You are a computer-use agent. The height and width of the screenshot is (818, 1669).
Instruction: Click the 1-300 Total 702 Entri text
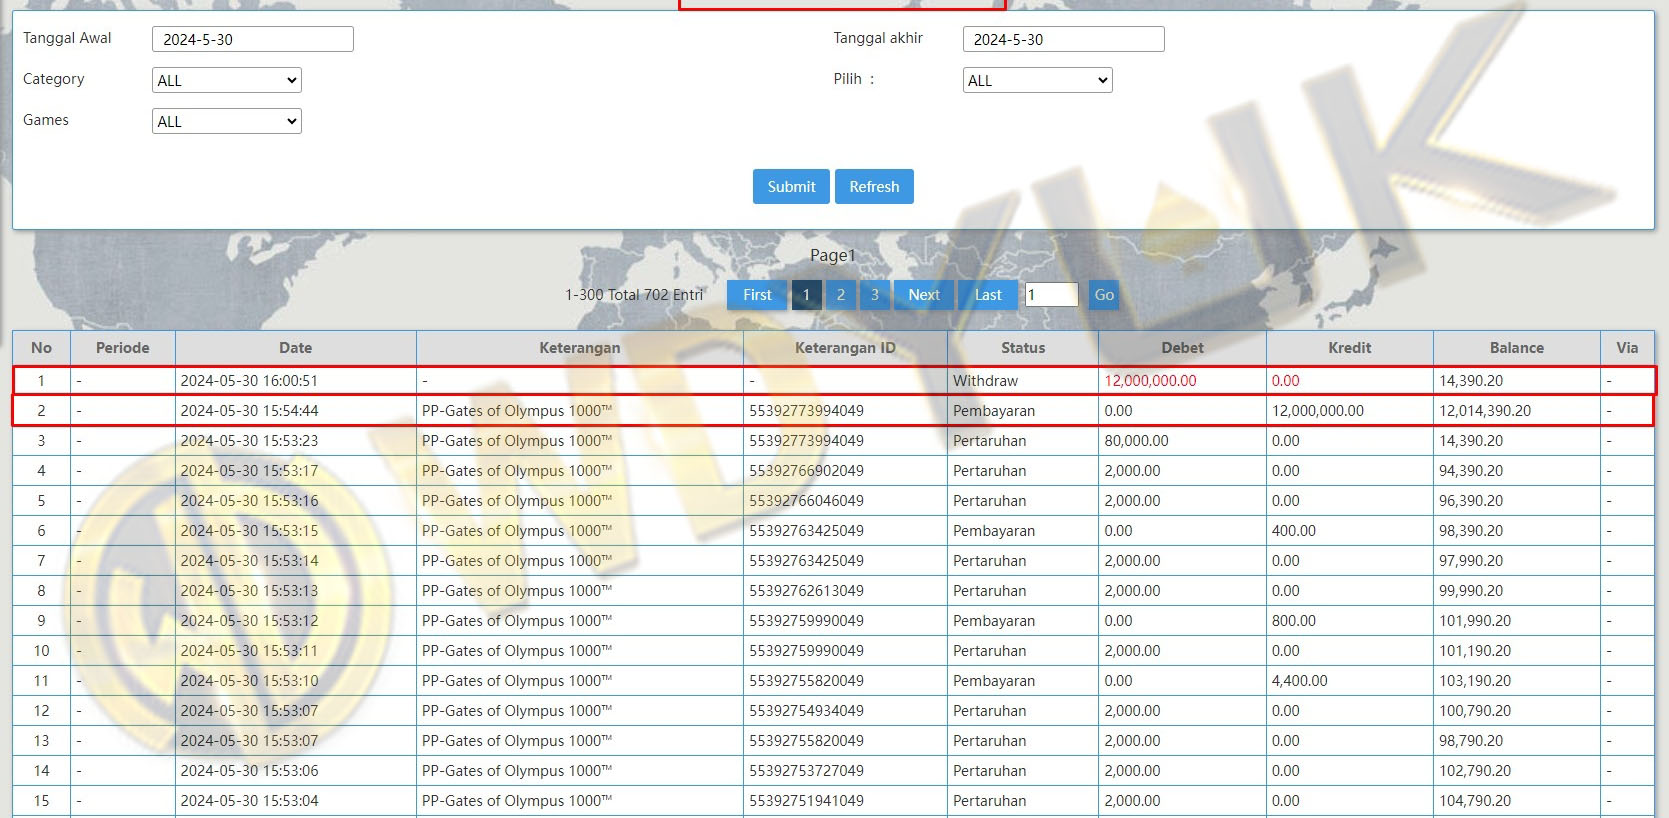click(634, 295)
